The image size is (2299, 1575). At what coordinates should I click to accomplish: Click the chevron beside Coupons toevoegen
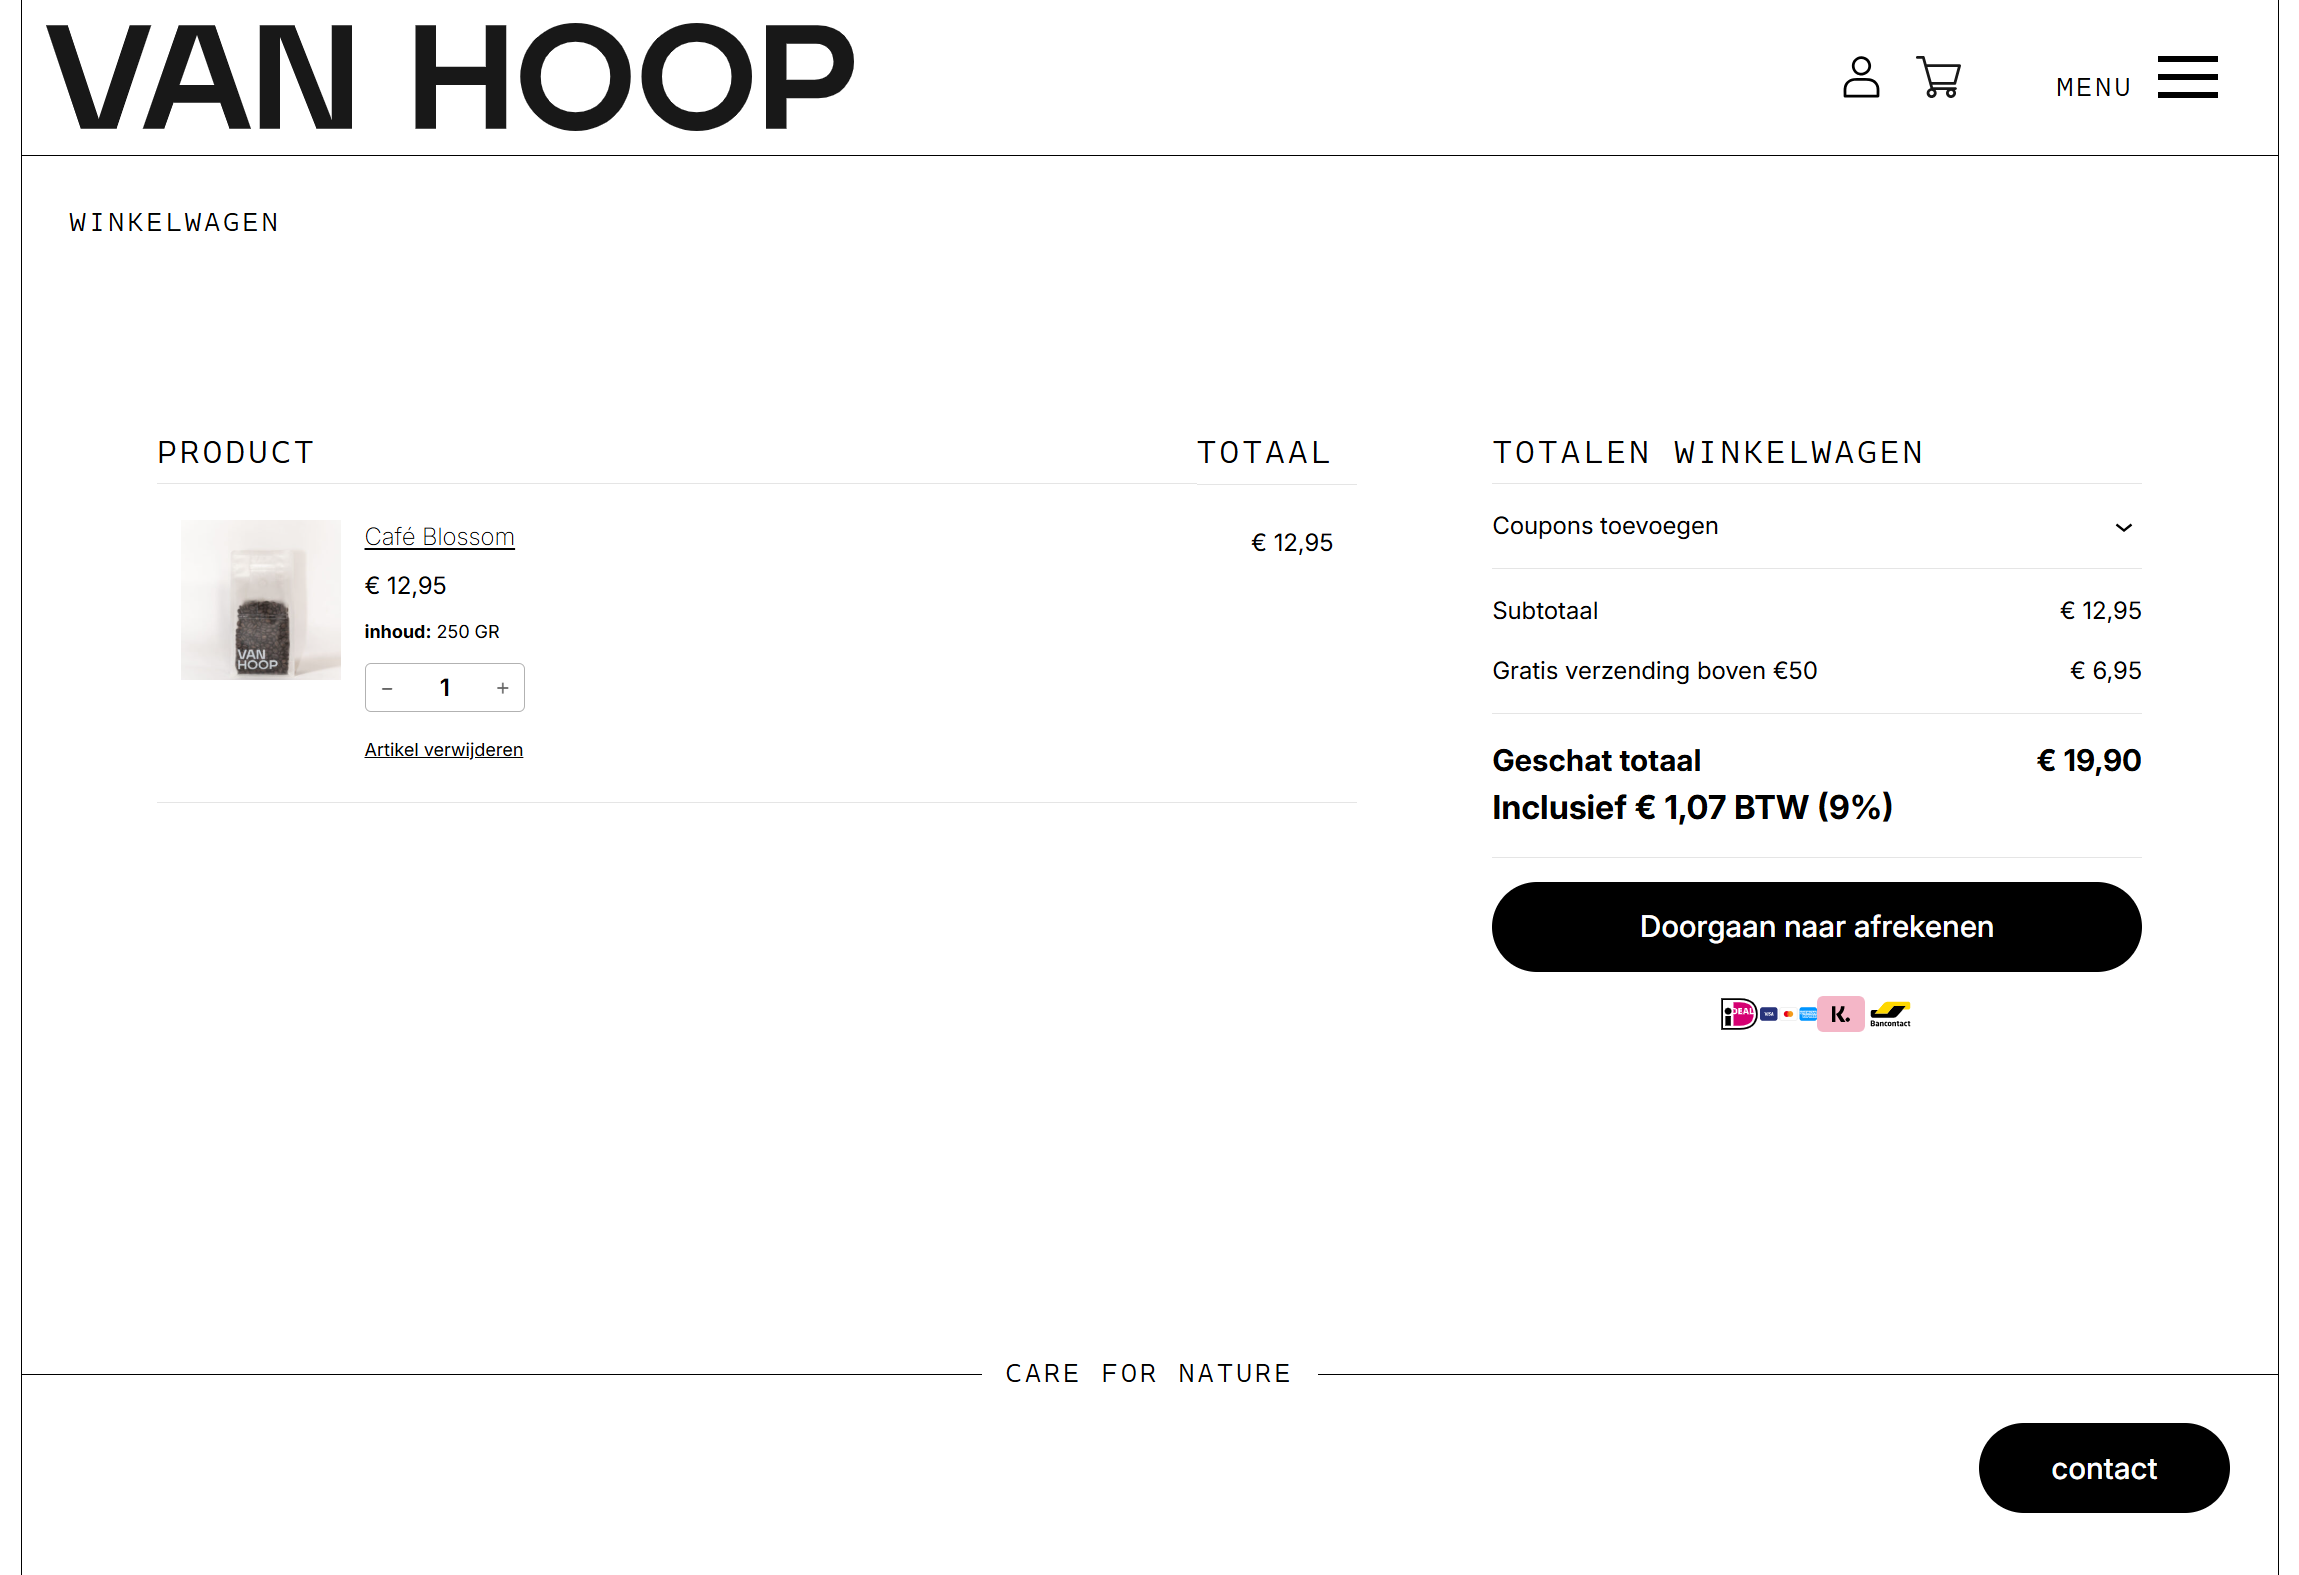2124,527
